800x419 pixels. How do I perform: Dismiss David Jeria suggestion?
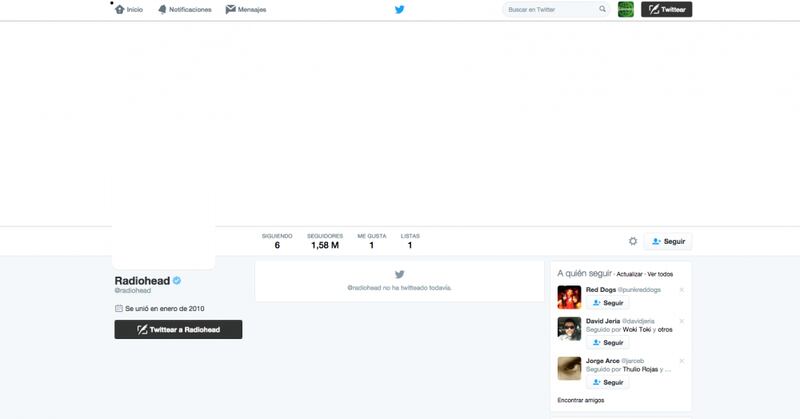point(682,321)
